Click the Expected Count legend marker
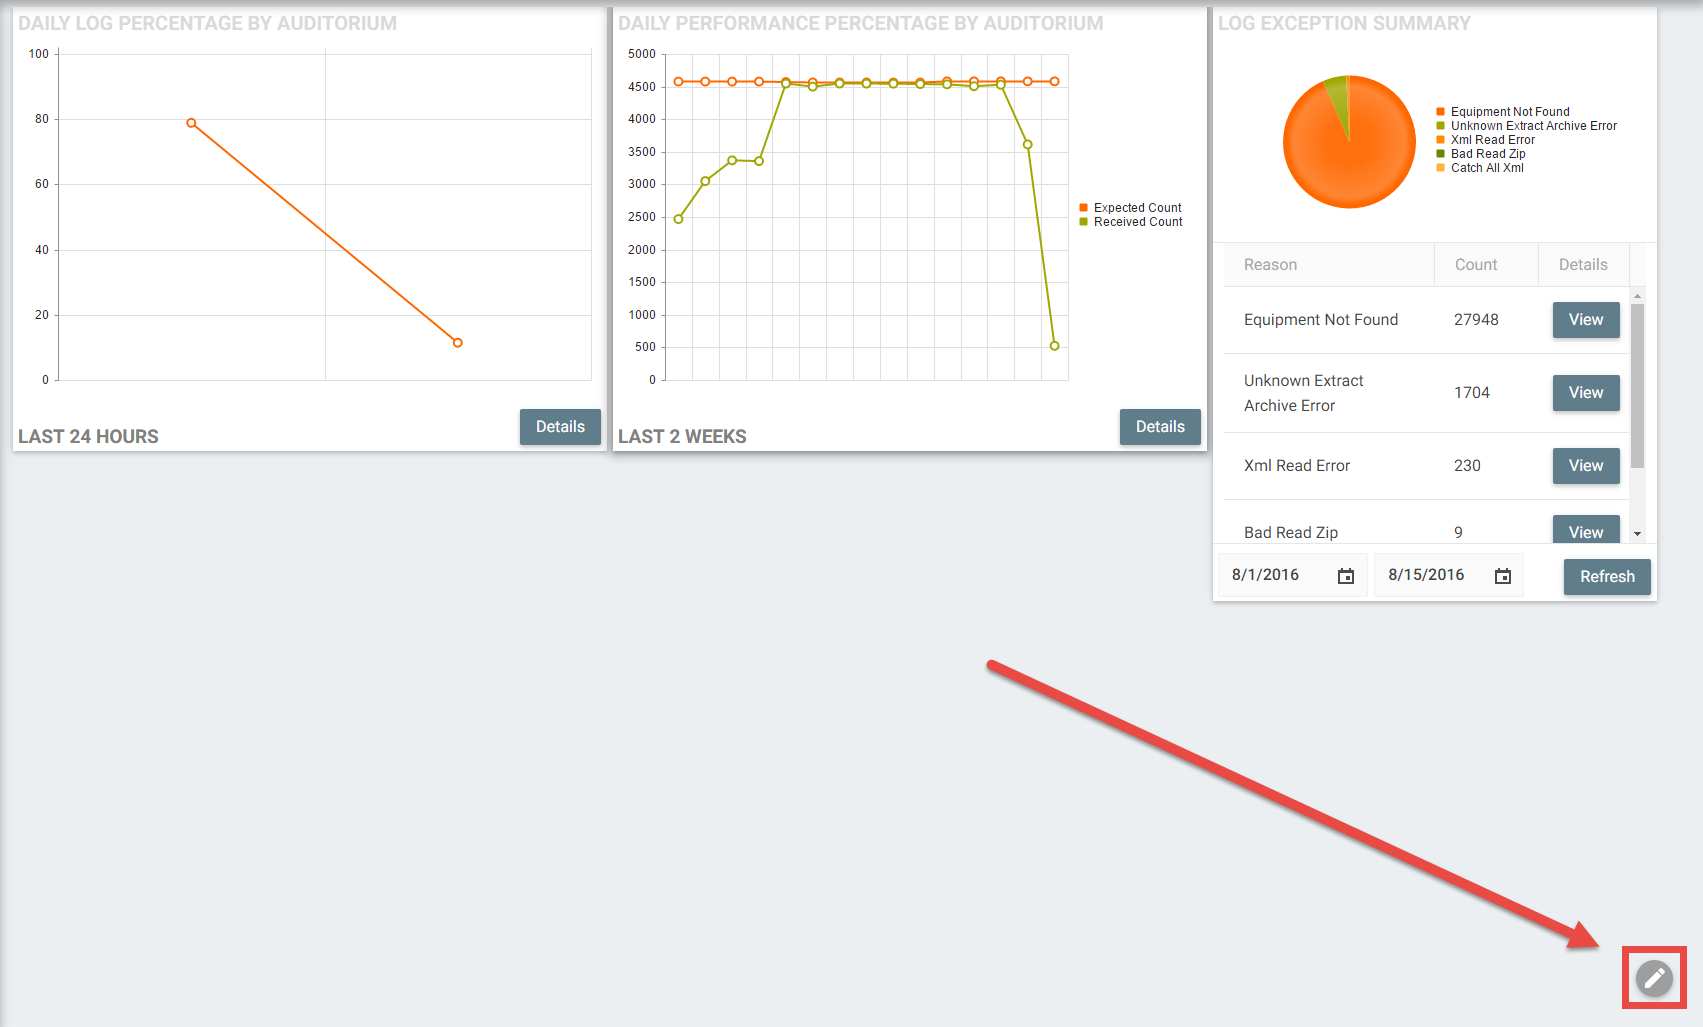1703x1027 pixels. 1083,208
